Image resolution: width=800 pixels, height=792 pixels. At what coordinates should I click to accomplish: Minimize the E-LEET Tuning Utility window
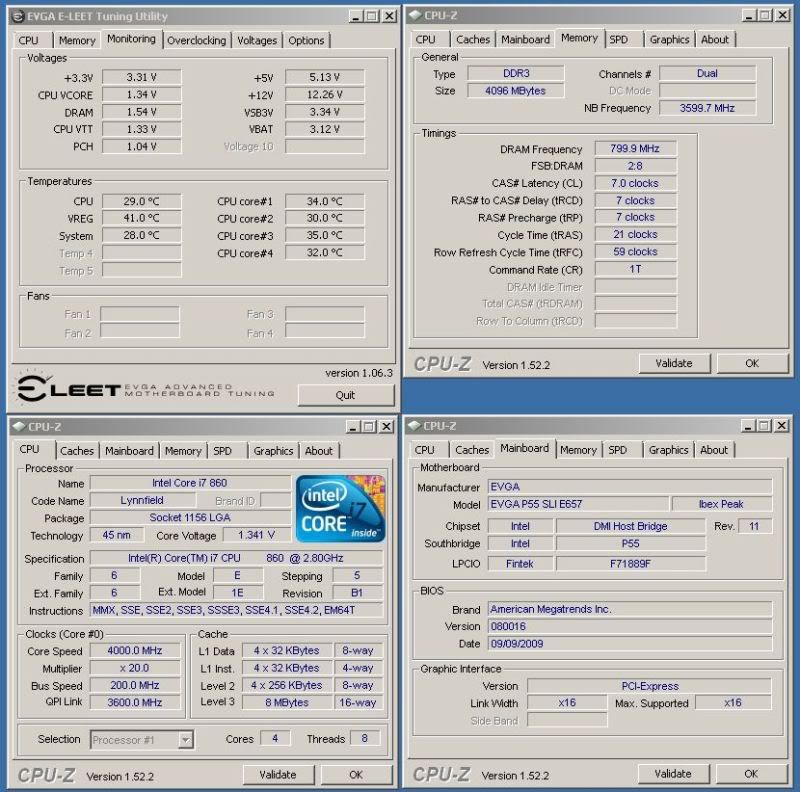coord(356,16)
